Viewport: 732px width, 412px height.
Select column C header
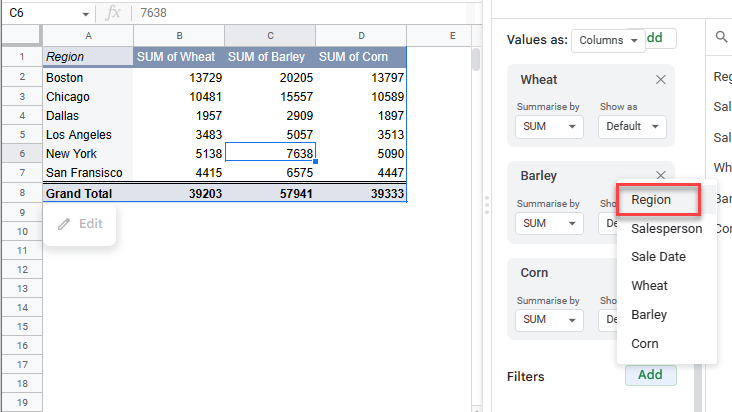pos(269,36)
